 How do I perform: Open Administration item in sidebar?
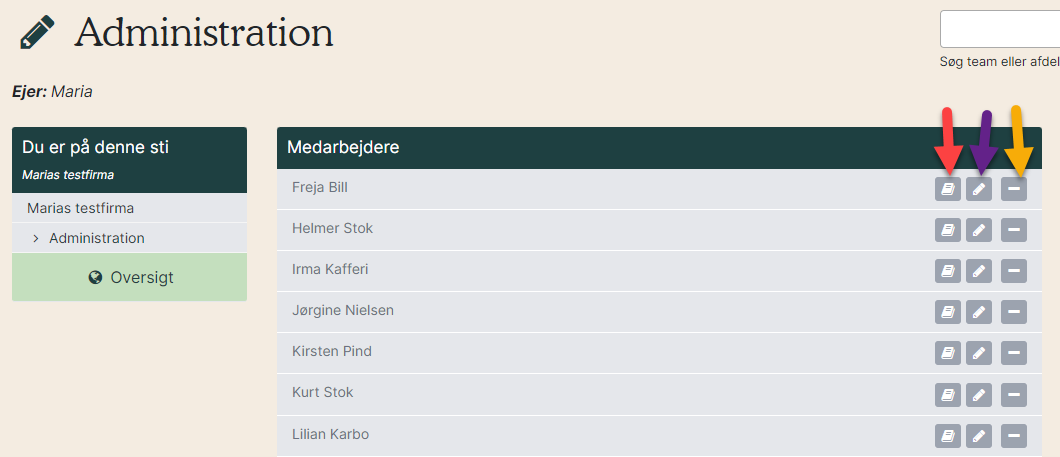(97, 239)
